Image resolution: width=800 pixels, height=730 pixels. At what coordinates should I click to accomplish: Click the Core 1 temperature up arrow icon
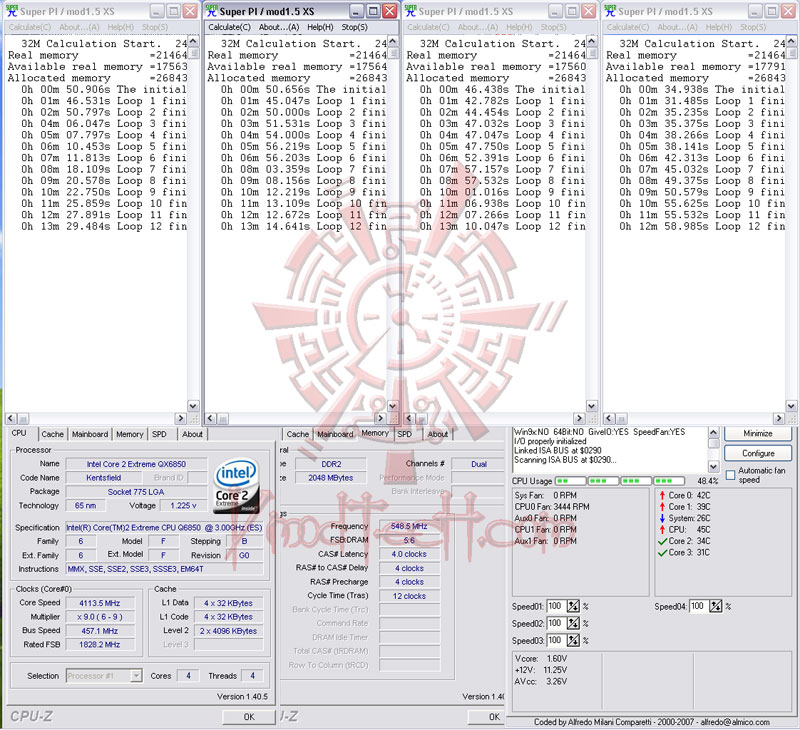coord(662,507)
